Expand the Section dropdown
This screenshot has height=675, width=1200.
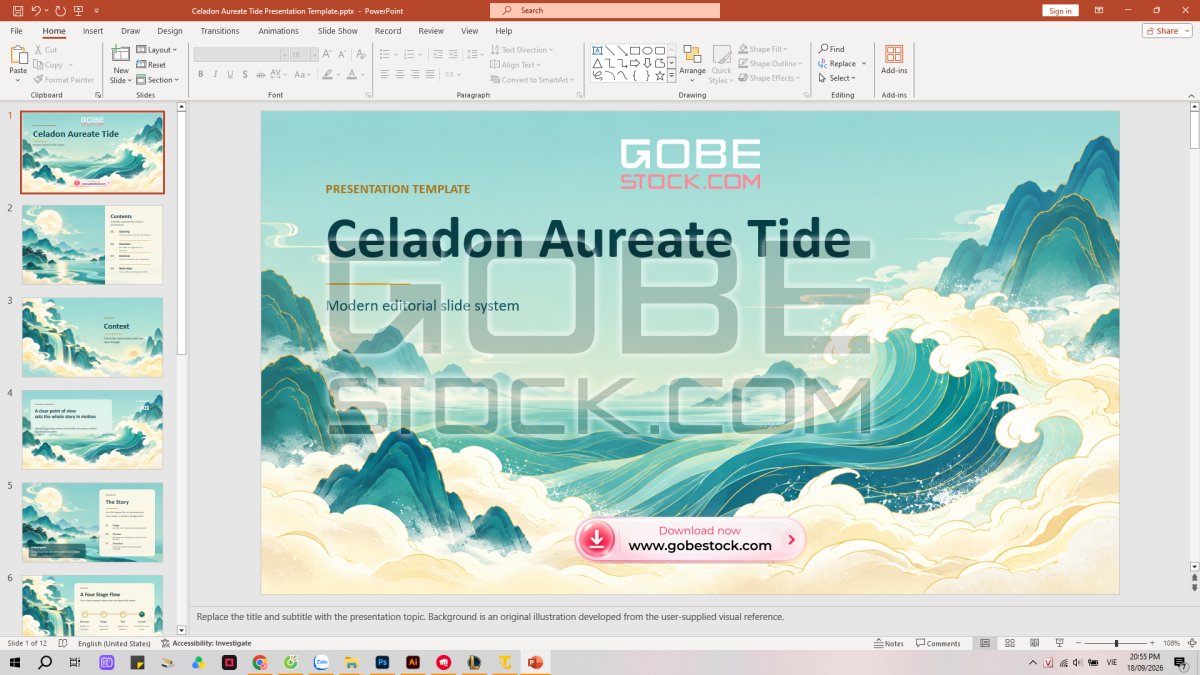157,80
